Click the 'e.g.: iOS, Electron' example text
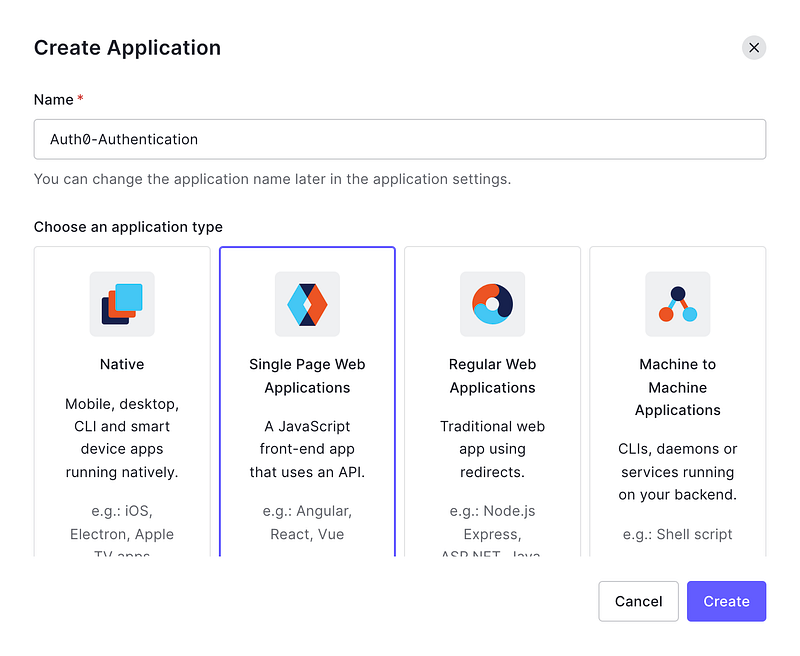This screenshot has width=800, height=656. pyautogui.click(x=122, y=522)
